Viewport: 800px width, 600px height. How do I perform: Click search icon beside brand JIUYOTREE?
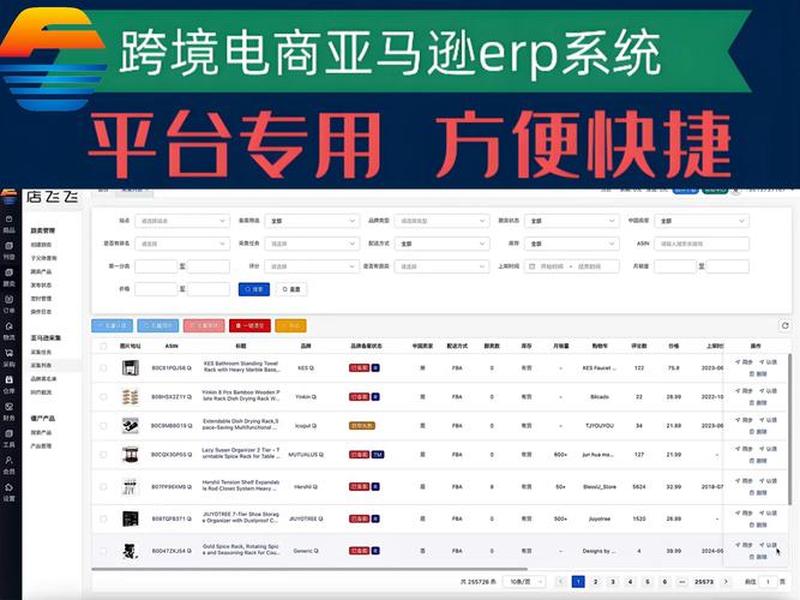click(321, 519)
